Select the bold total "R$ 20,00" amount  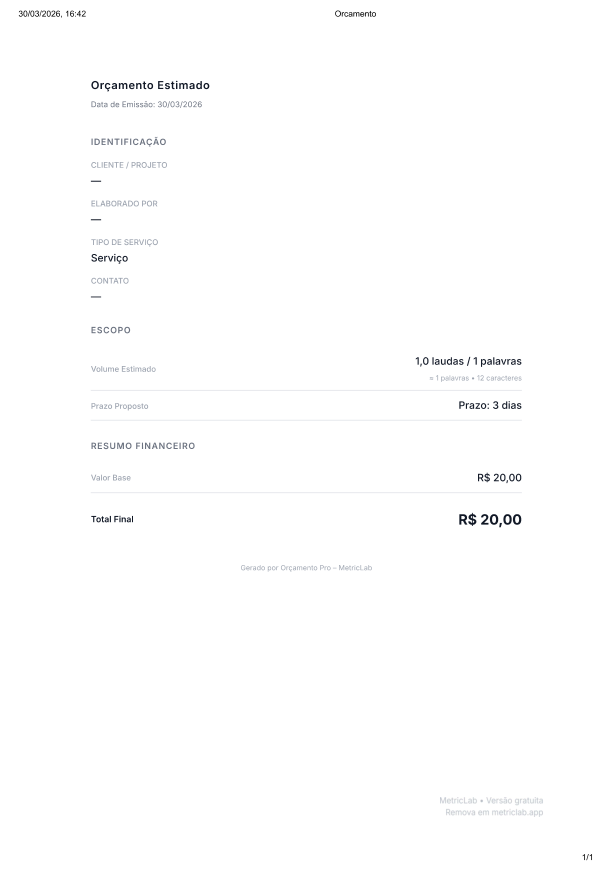pos(489,520)
